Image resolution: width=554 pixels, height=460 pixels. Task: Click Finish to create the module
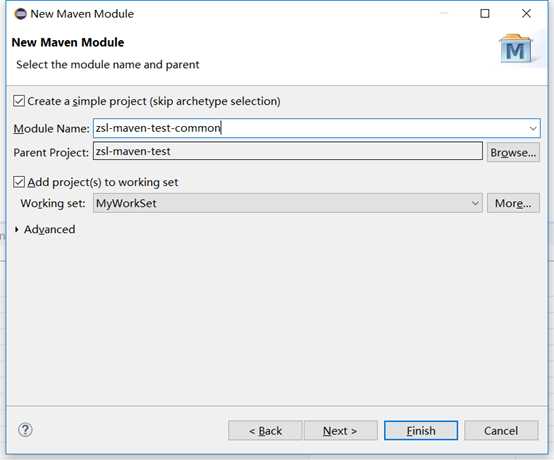pyautogui.click(x=421, y=431)
